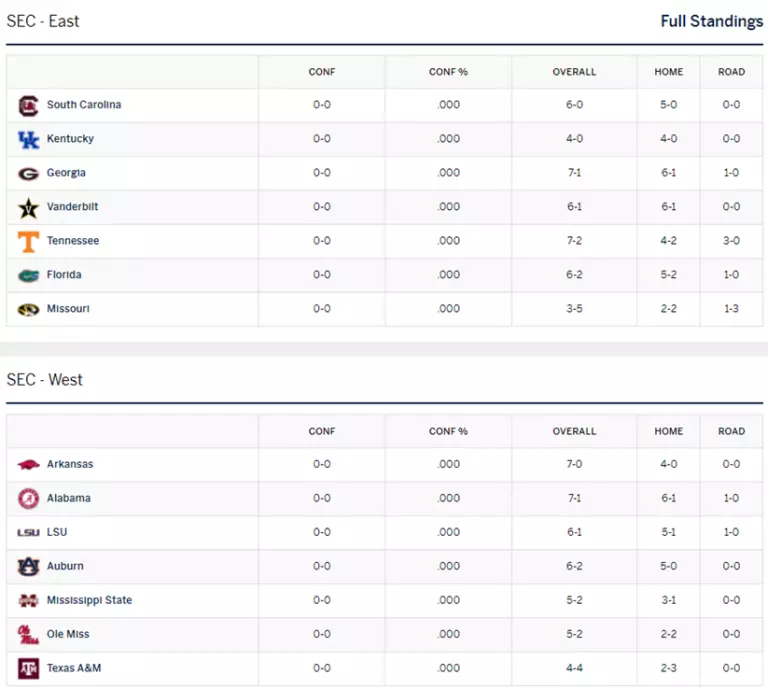Click the SEC West CONF % column header
Viewport: 768px width, 689px height.
pos(448,431)
